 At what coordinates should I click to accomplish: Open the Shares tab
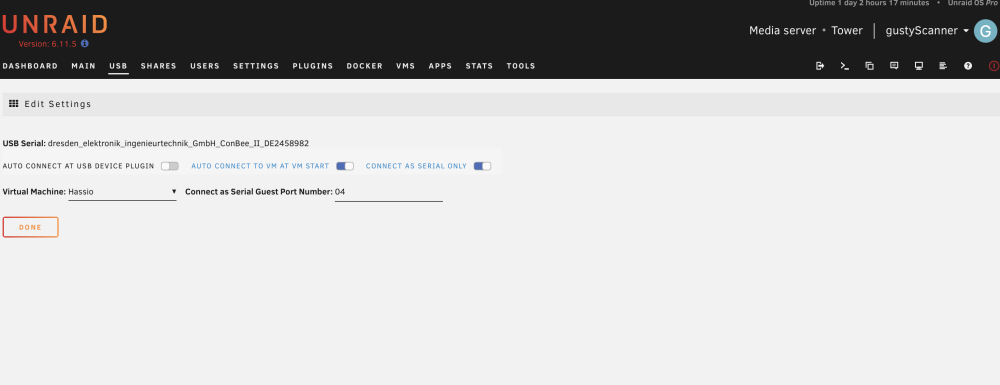[159, 66]
